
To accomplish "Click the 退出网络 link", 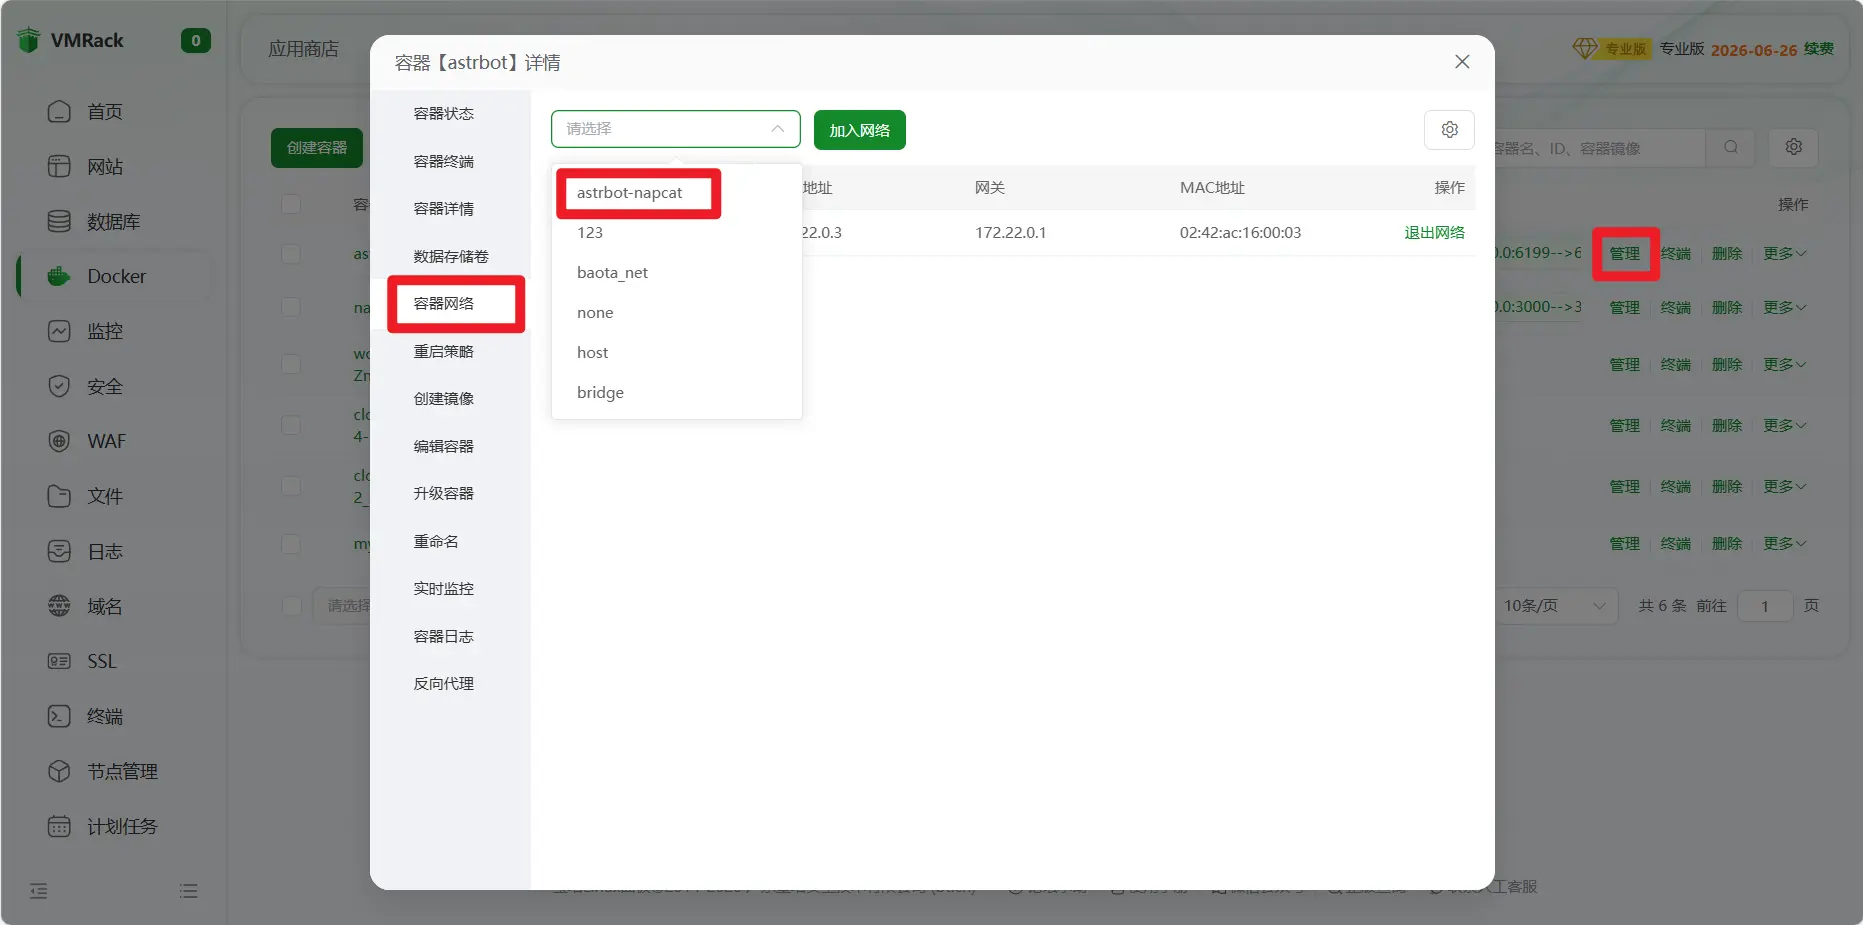I will pyautogui.click(x=1433, y=233).
